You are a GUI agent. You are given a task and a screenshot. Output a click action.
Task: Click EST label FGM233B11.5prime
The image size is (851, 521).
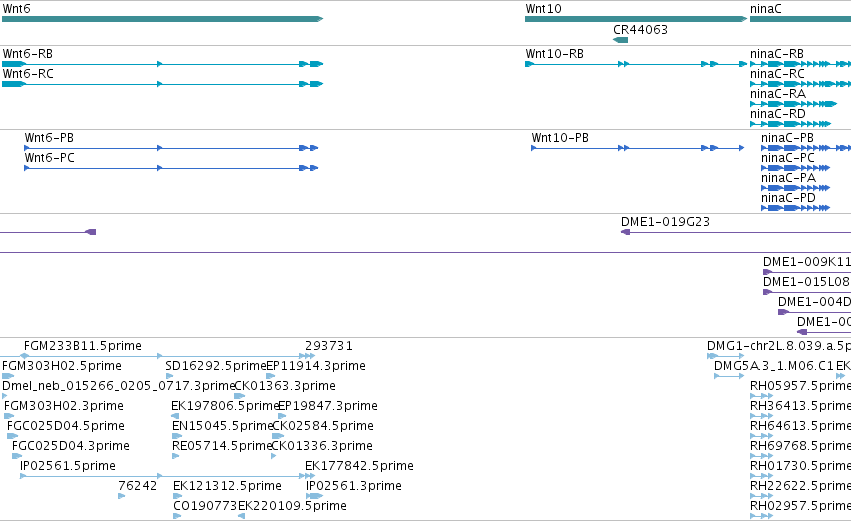coord(82,346)
